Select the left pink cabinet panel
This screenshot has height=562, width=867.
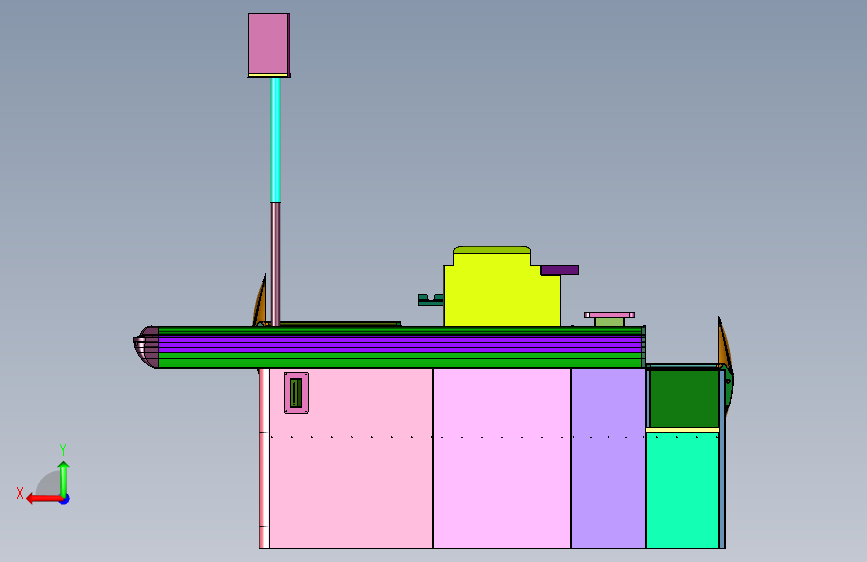tap(351, 459)
